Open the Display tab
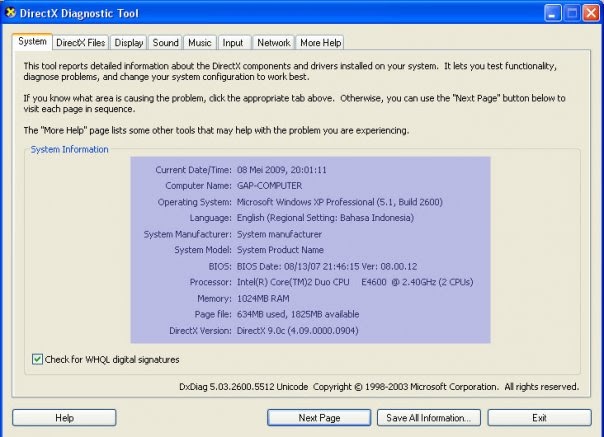This screenshot has width=604, height=437. click(x=129, y=43)
